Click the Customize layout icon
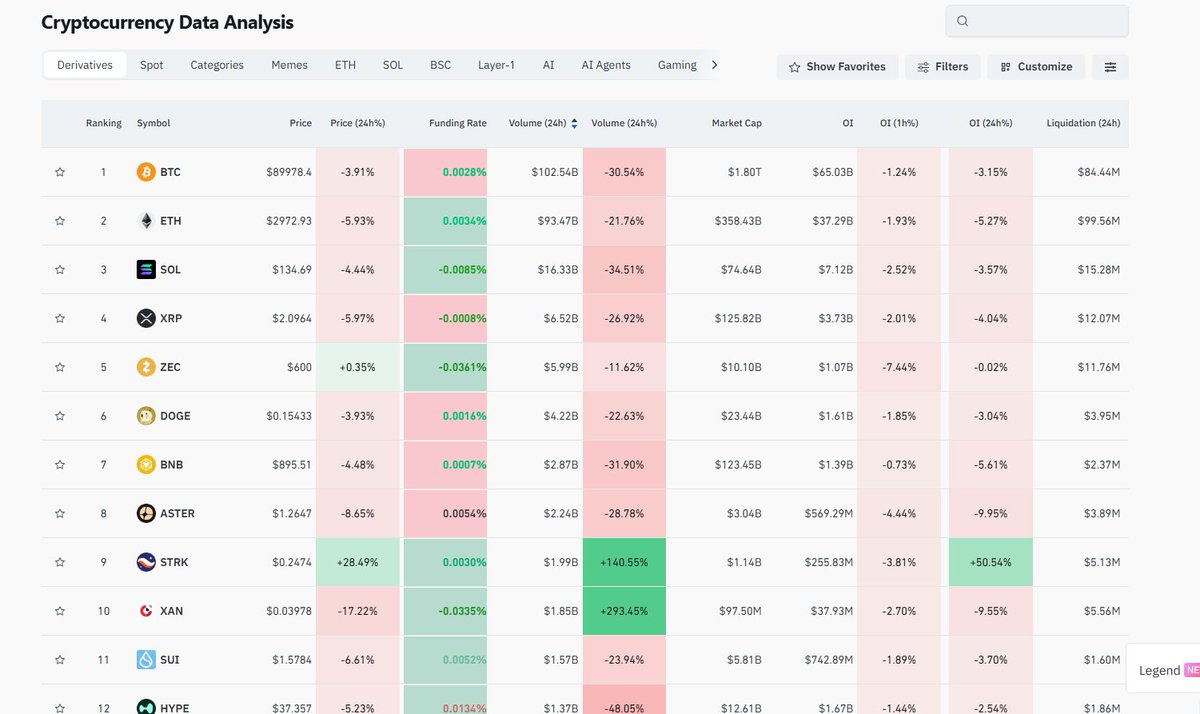Screen dimensions: 1200x714 coord(1035,66)
